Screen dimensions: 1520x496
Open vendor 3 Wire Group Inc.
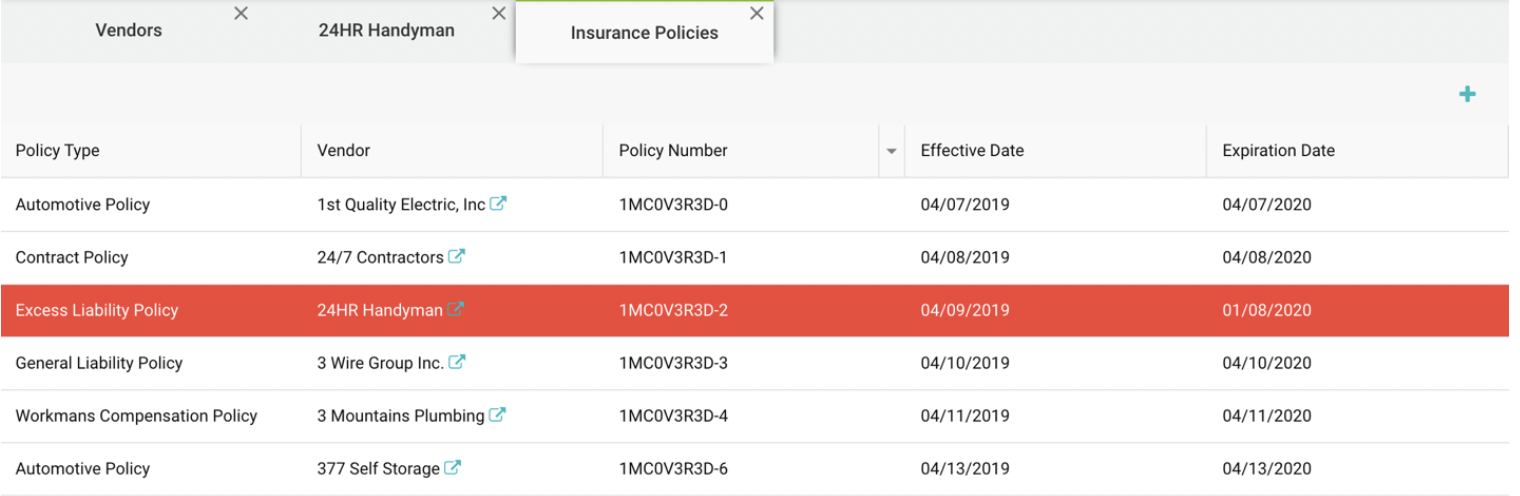pyautogui.click(x=380, y=363)
